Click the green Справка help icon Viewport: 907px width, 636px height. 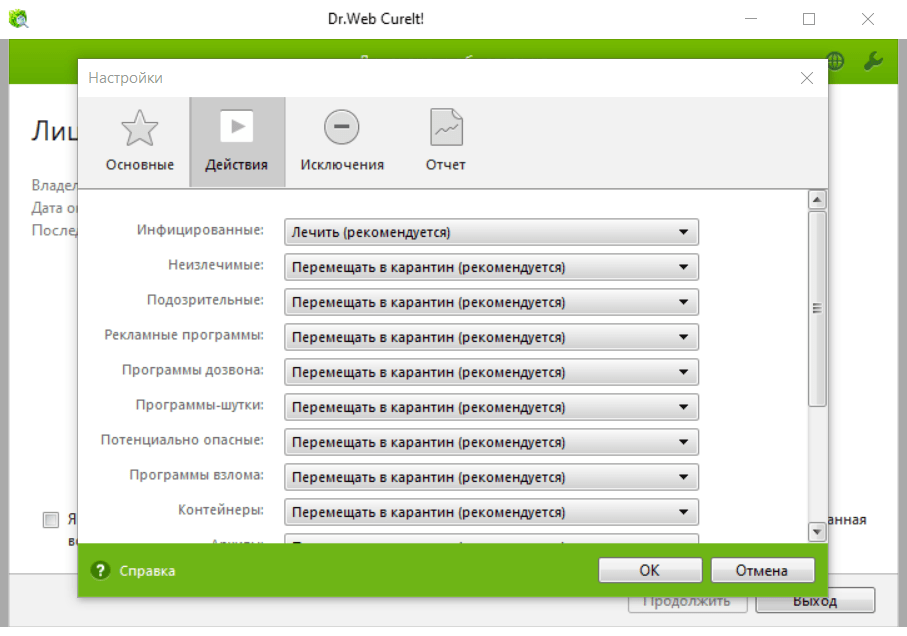click(x=100, y=571)
